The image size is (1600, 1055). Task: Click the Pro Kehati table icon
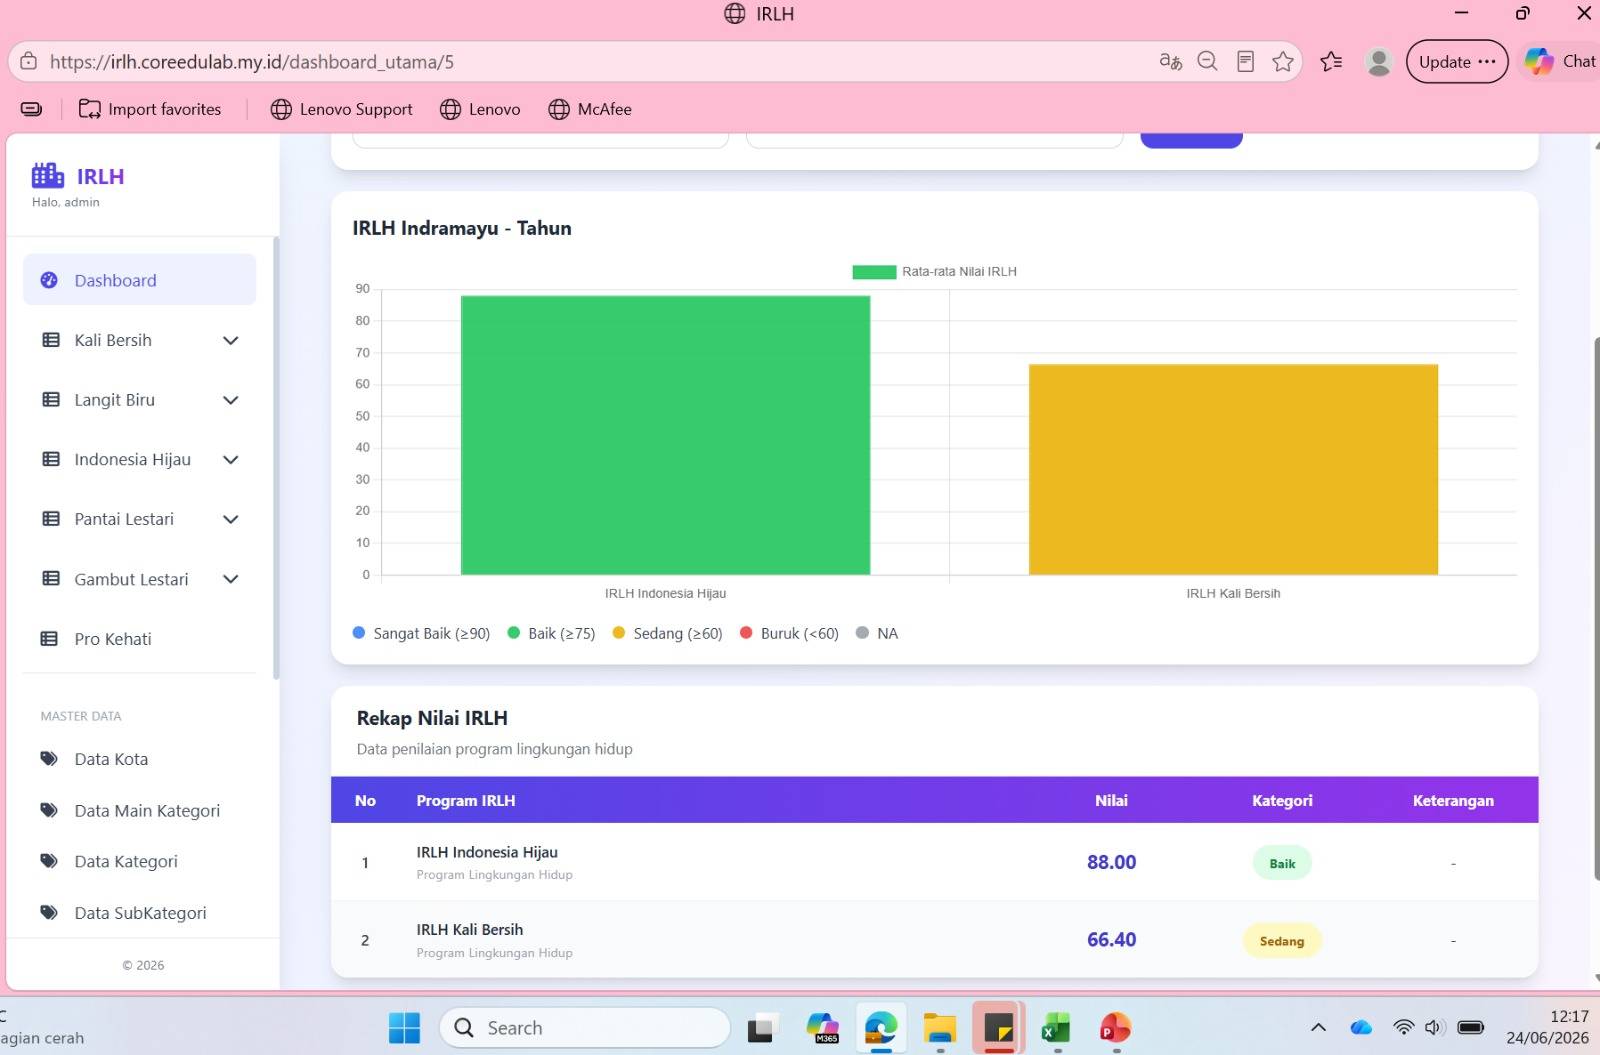pos(49,639)
